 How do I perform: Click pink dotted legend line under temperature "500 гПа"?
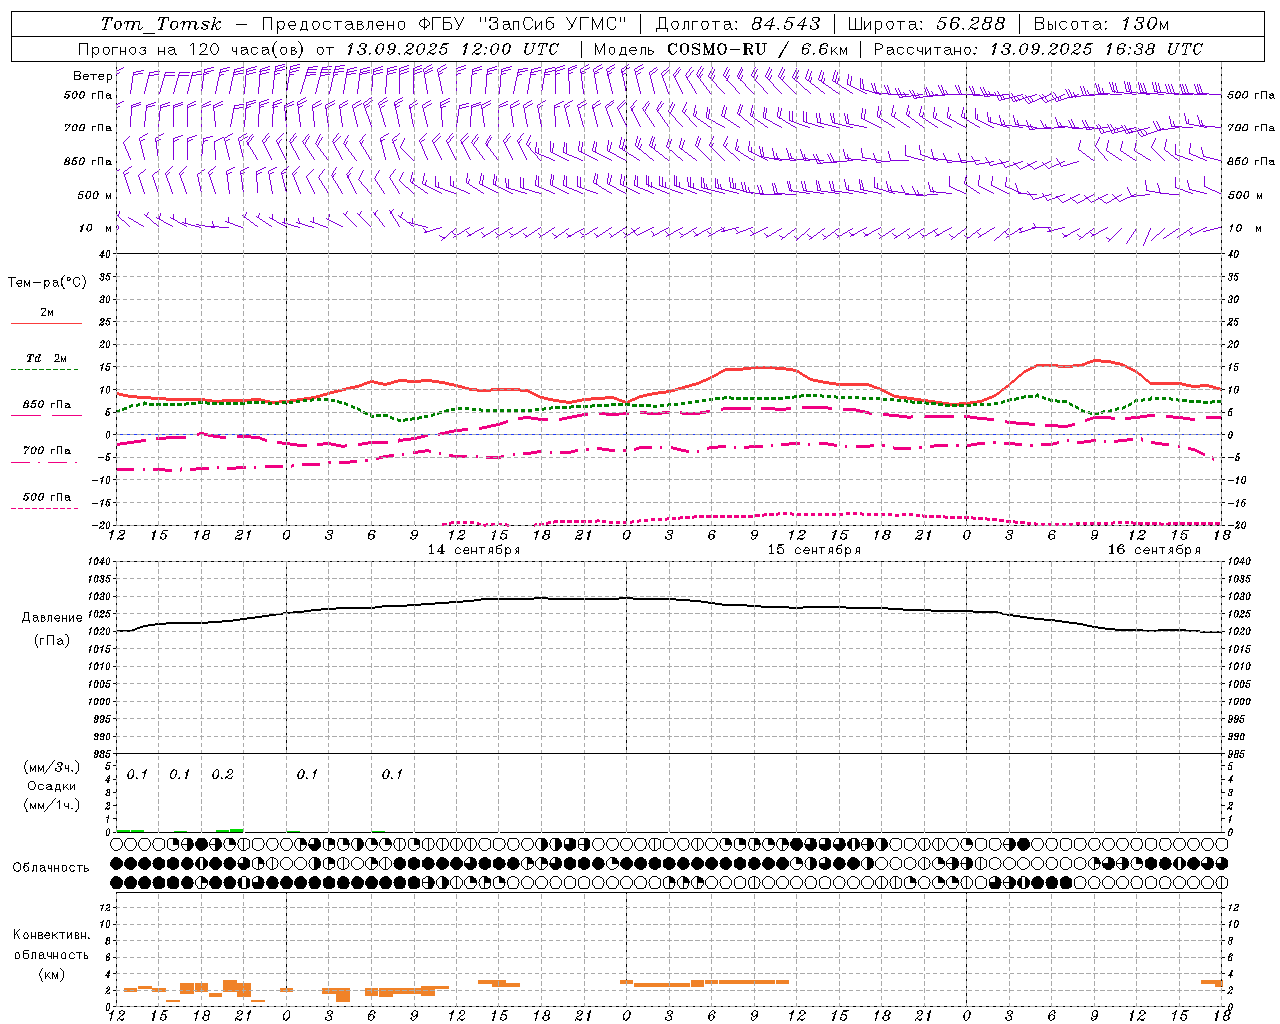46,508
